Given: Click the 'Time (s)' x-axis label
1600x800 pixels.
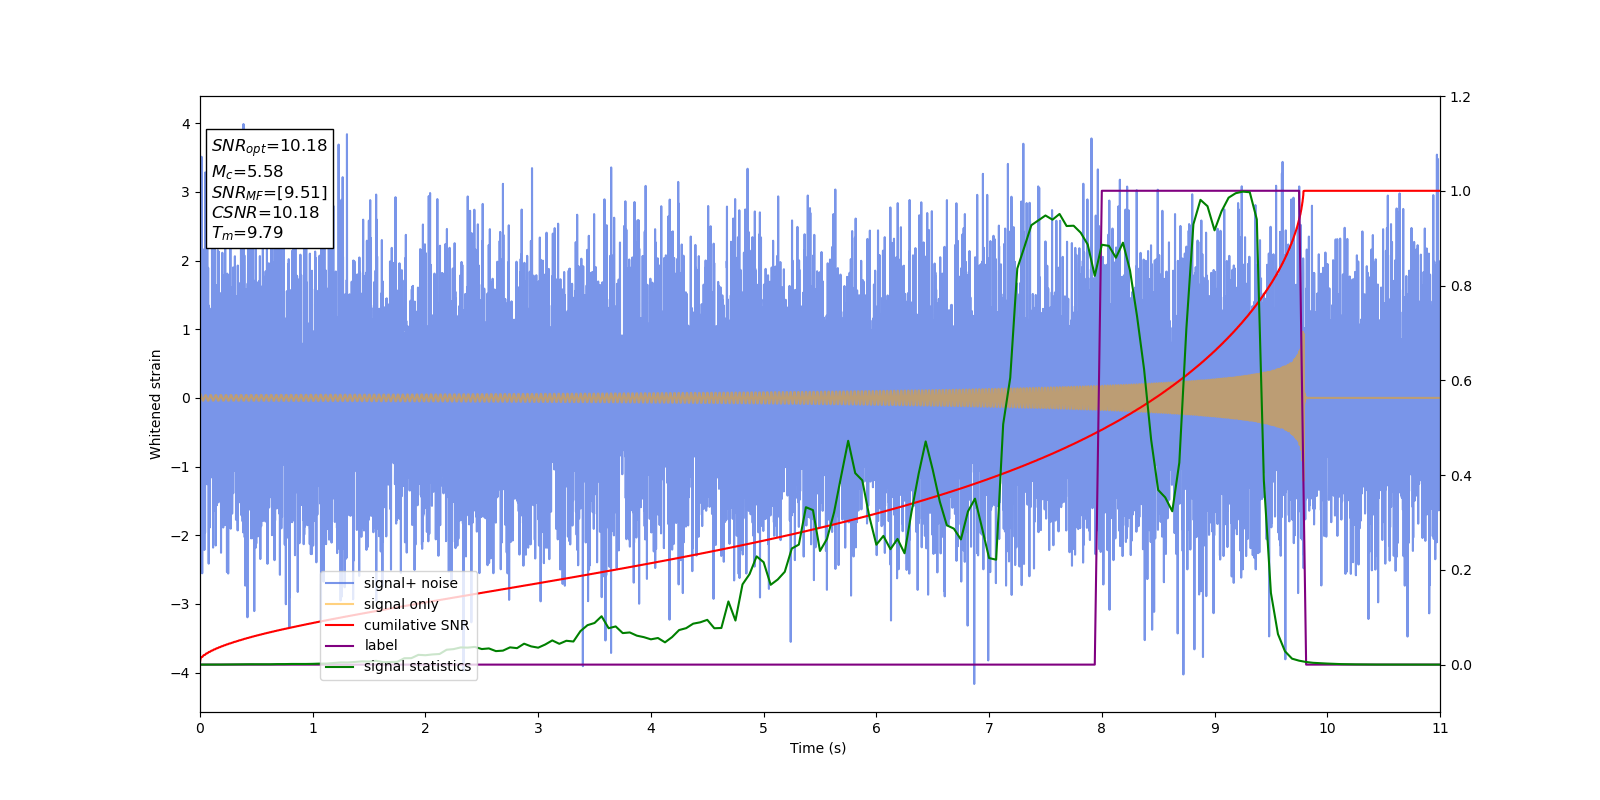Looking at the screenshot, I should coord(818,748).
